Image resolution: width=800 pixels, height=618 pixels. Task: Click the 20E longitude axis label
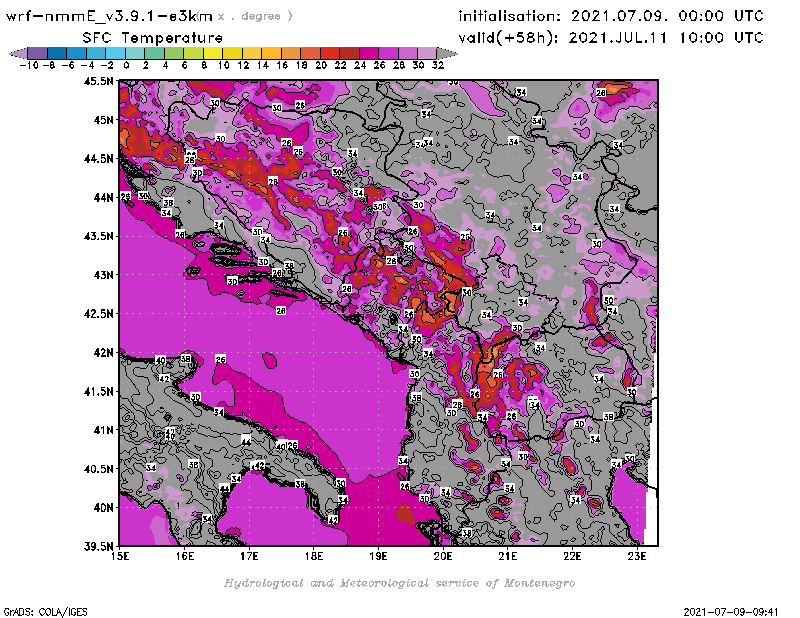point(443,556)
